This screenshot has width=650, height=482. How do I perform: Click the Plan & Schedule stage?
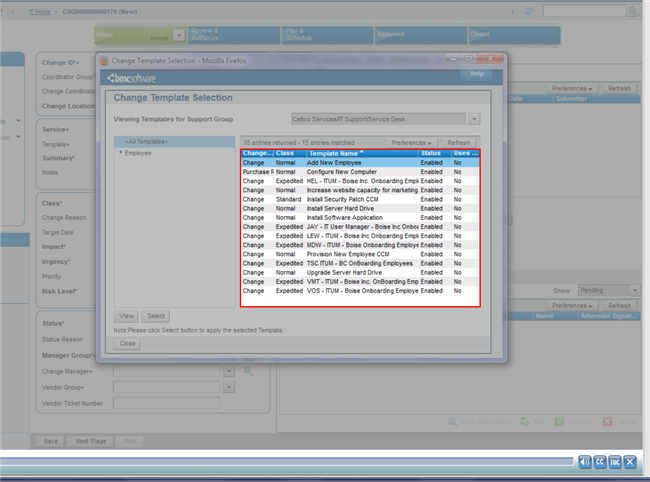pyautogui.click(x=327, y=35)
